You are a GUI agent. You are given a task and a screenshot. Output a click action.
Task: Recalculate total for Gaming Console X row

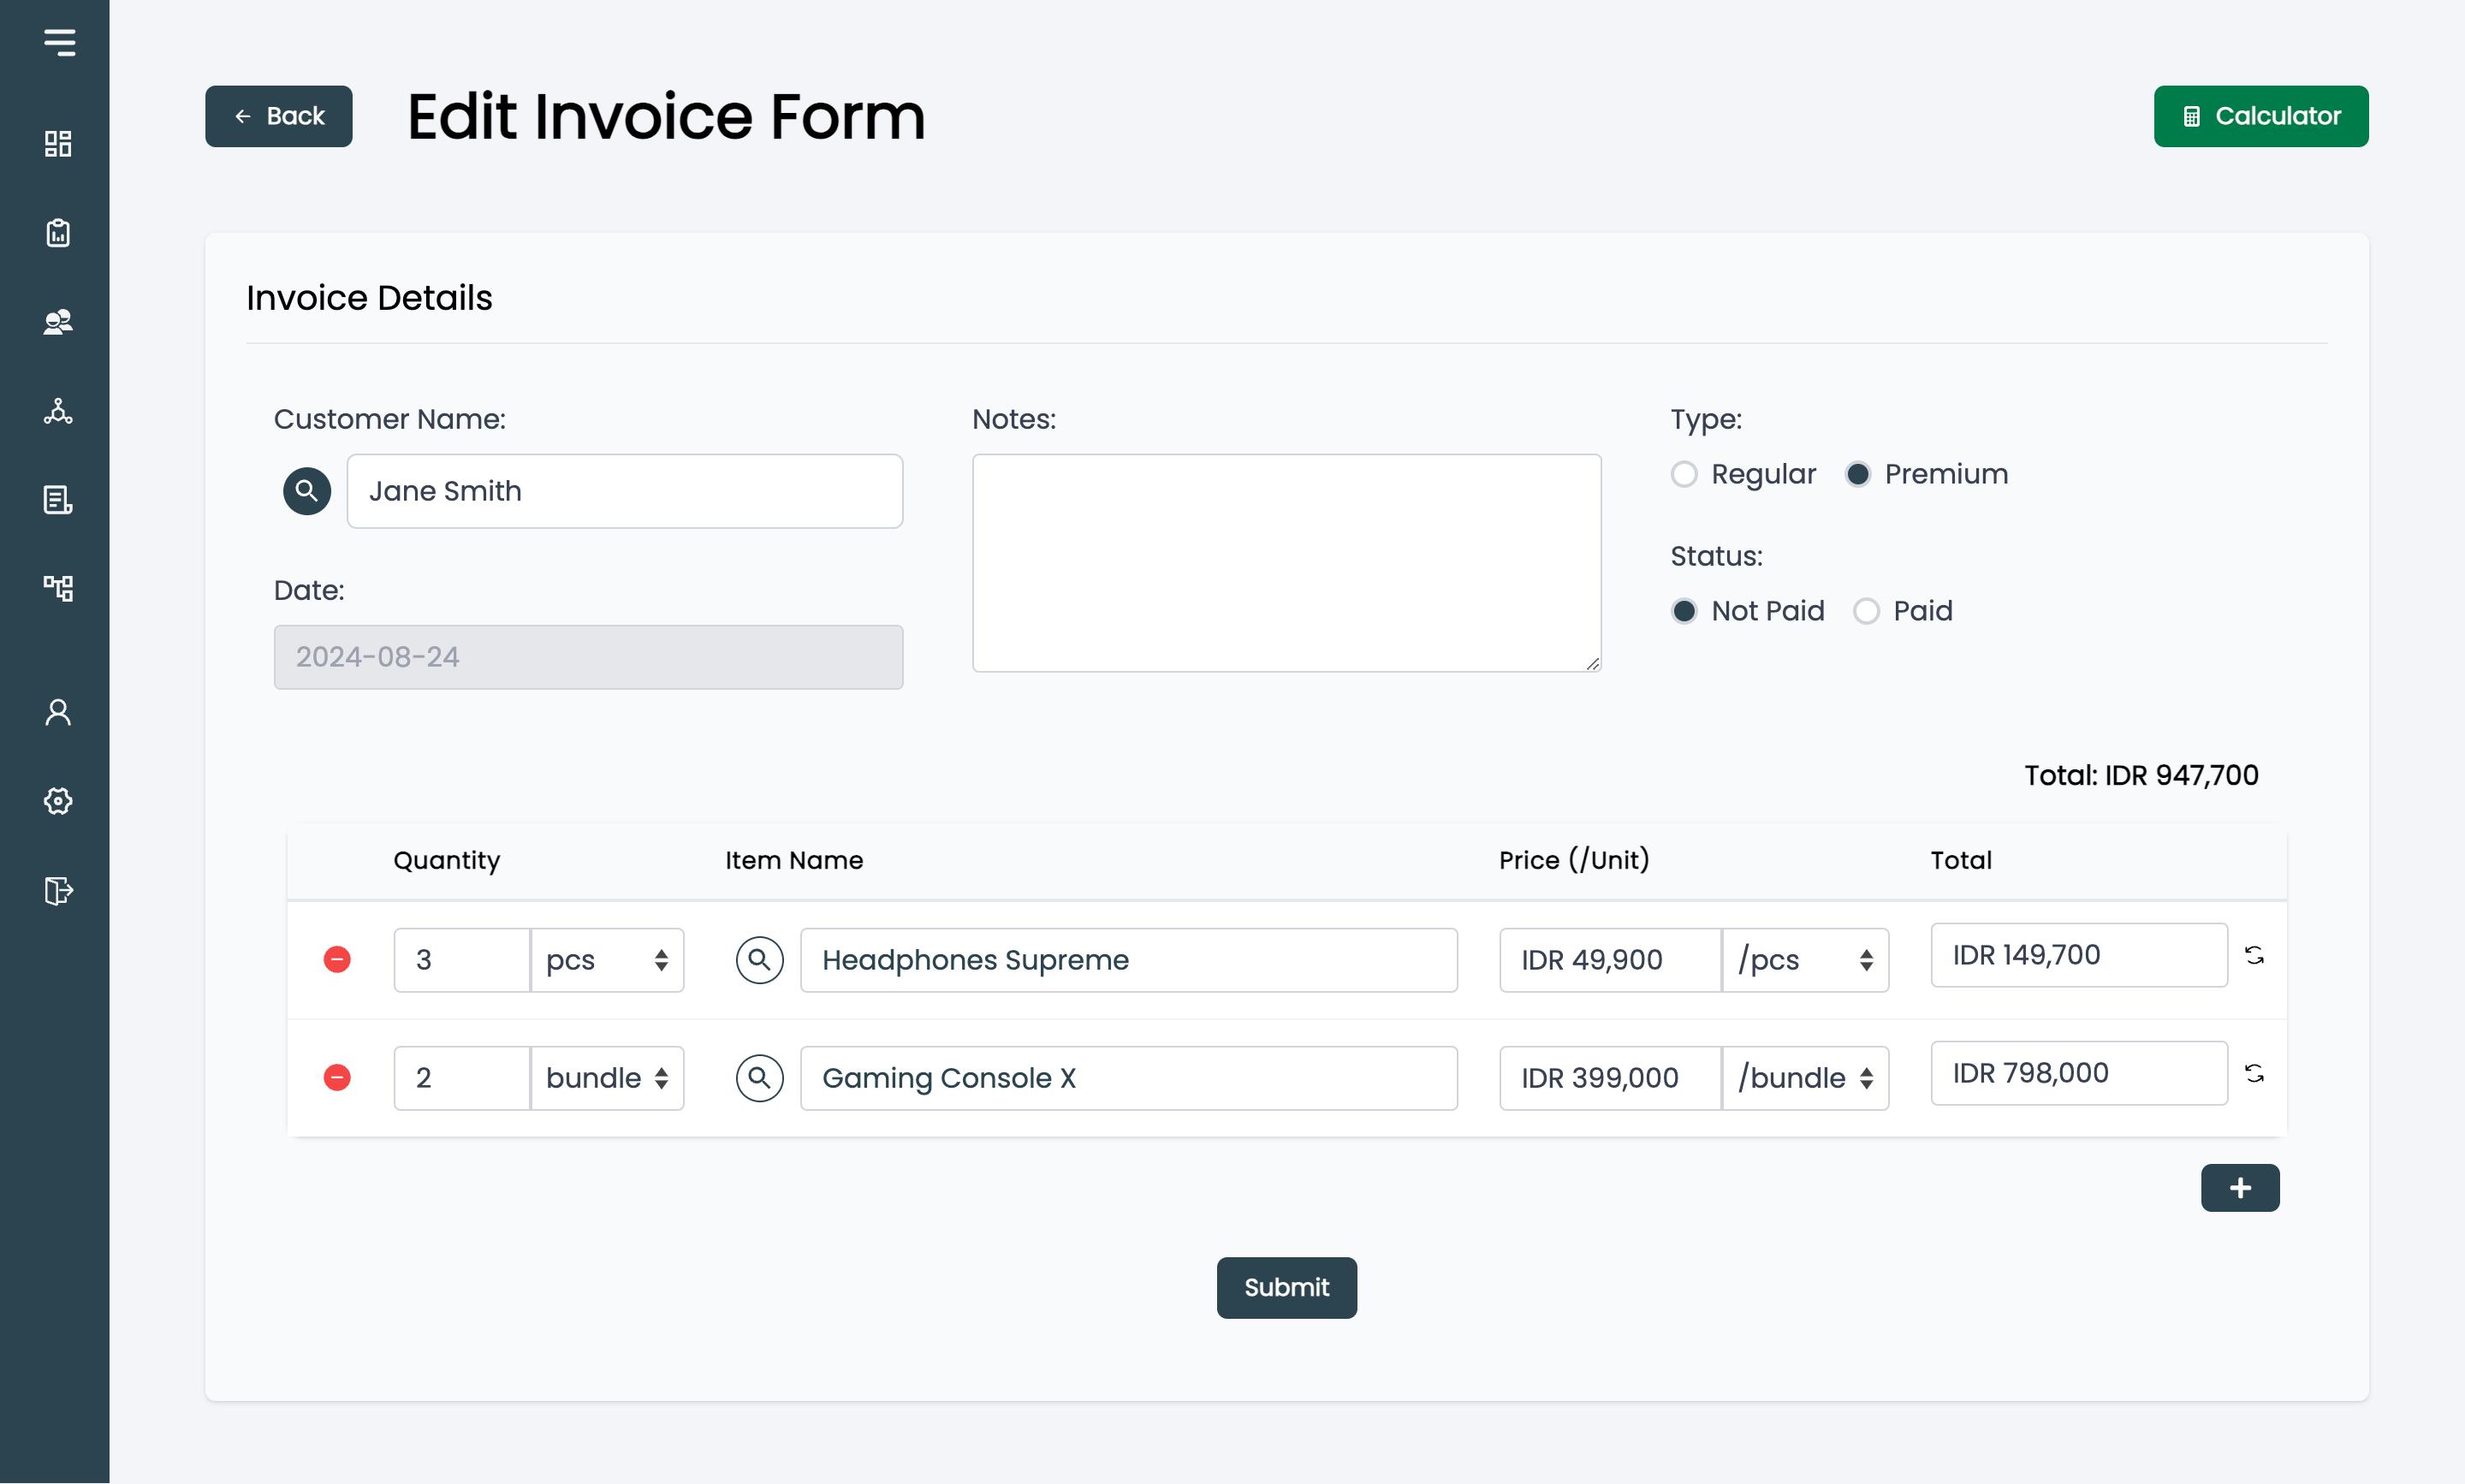pyautogui.click(x=2254, y=1073)
